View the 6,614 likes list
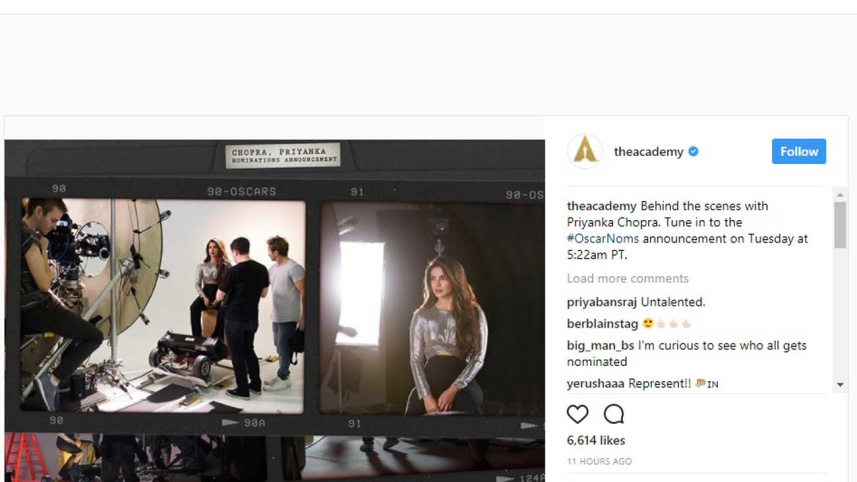 coord(595,440)
